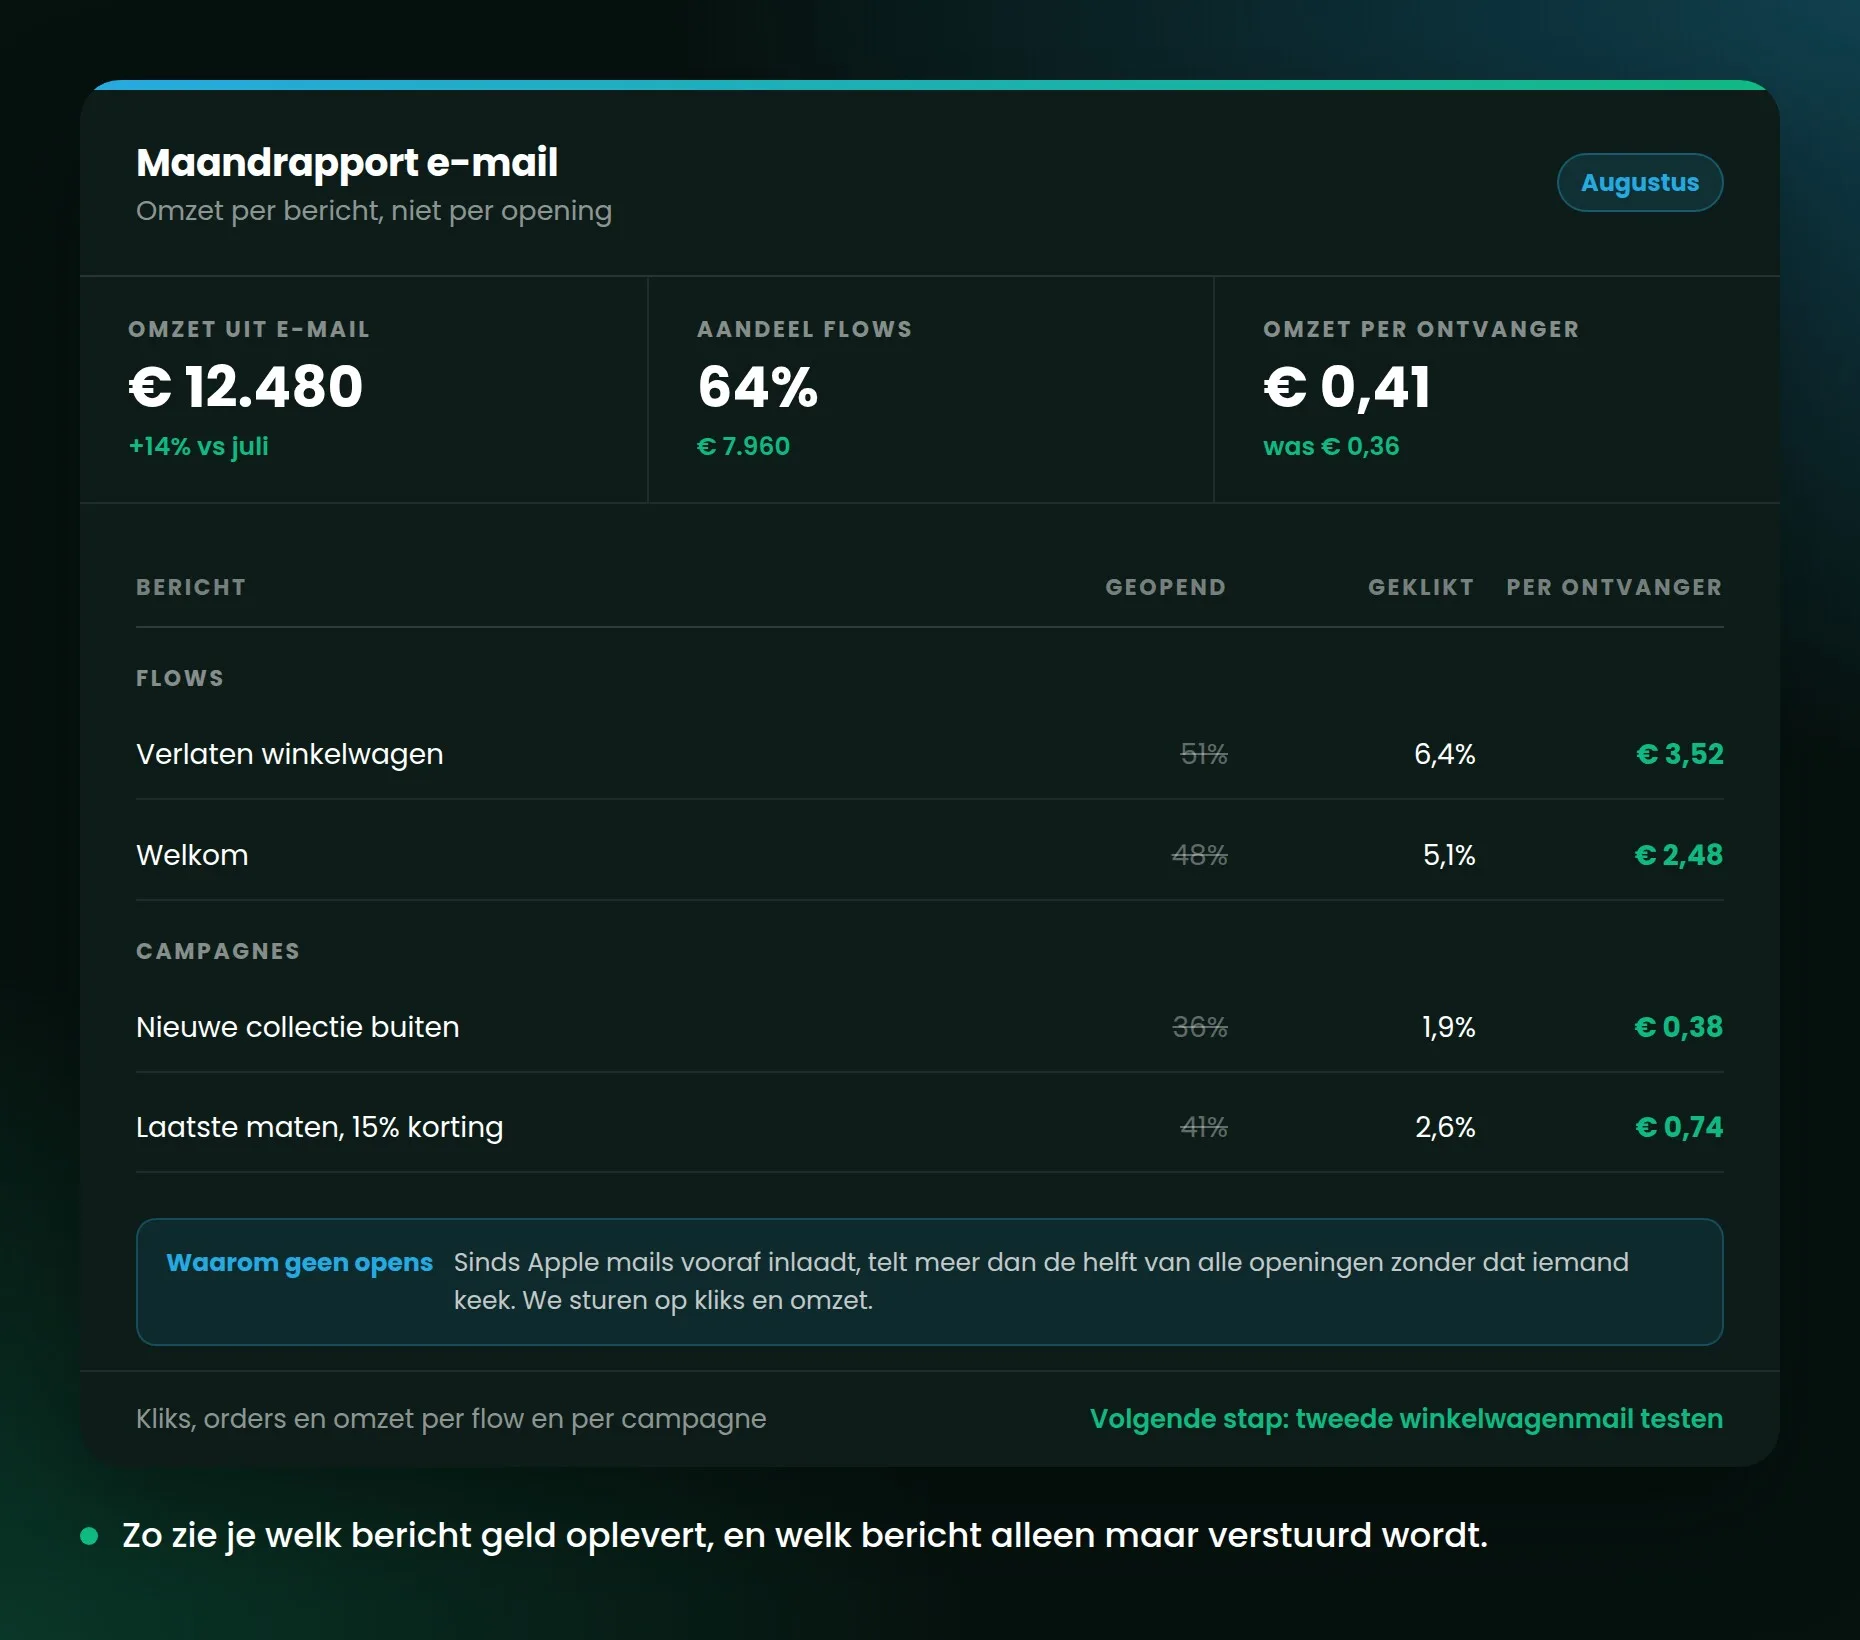Click the BERICHT column header

191,587
